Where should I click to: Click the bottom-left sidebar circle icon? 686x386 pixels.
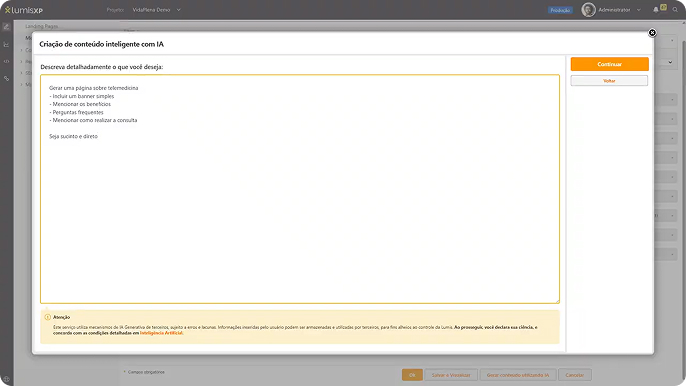6,379
